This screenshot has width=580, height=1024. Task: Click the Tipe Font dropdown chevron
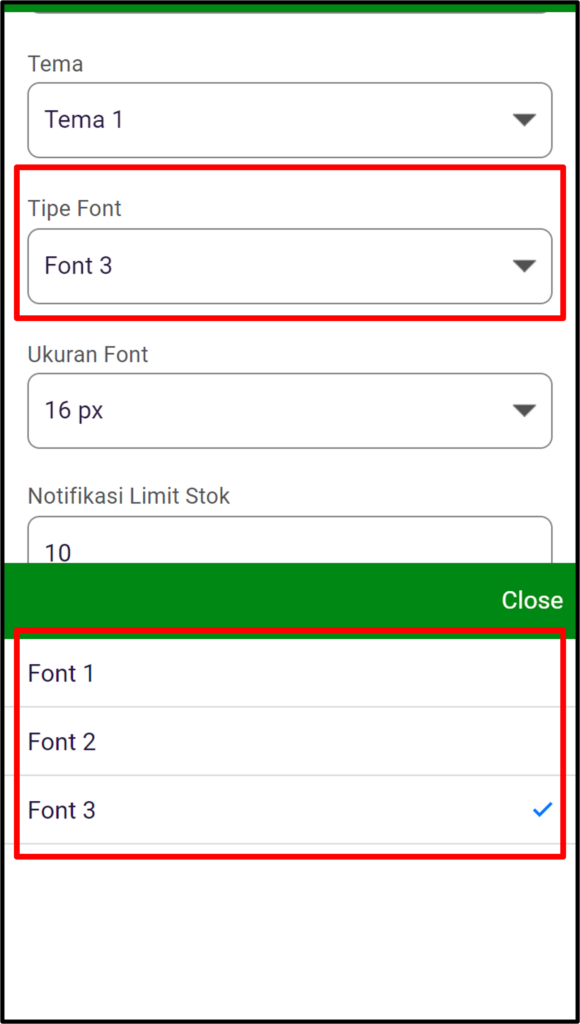click(x=524, y=266)
